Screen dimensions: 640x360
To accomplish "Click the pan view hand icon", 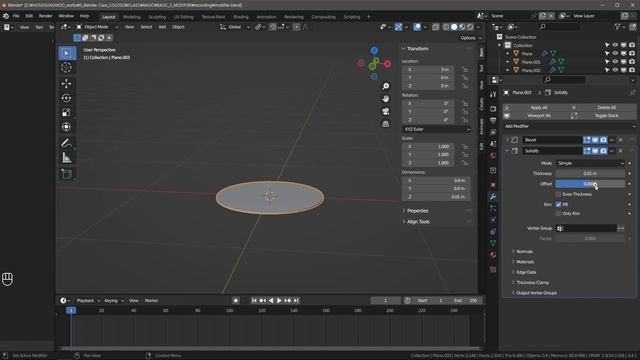I will (x=385, y=99).
